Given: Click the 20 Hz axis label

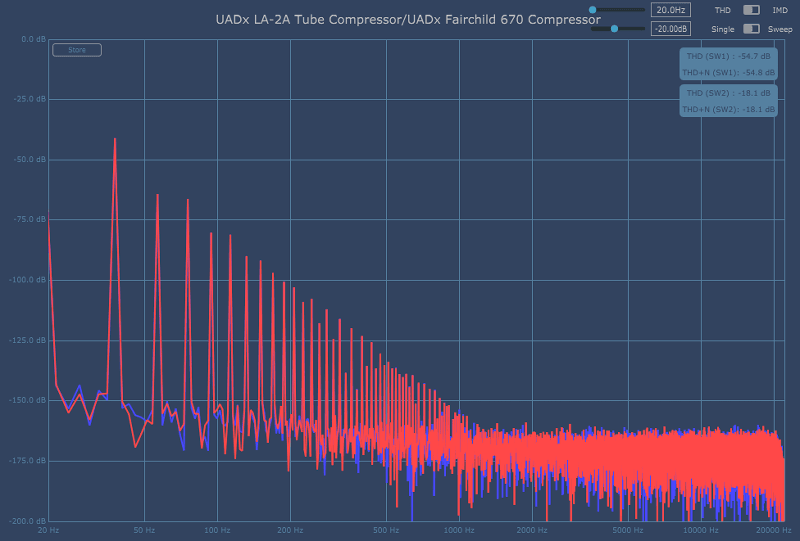Looking at the screenshot, I should pyautogui.click(x=48, y=530).
